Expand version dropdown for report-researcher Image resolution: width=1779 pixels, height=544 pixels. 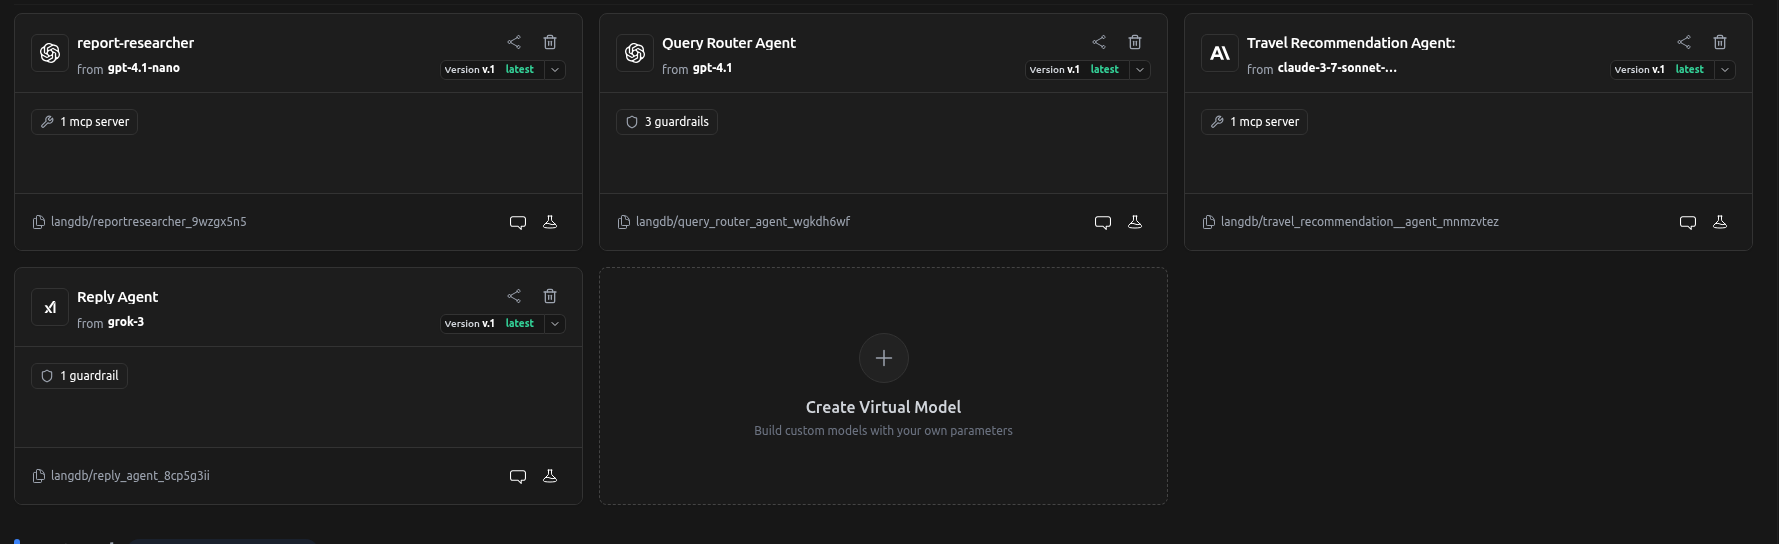pos(555,70)
